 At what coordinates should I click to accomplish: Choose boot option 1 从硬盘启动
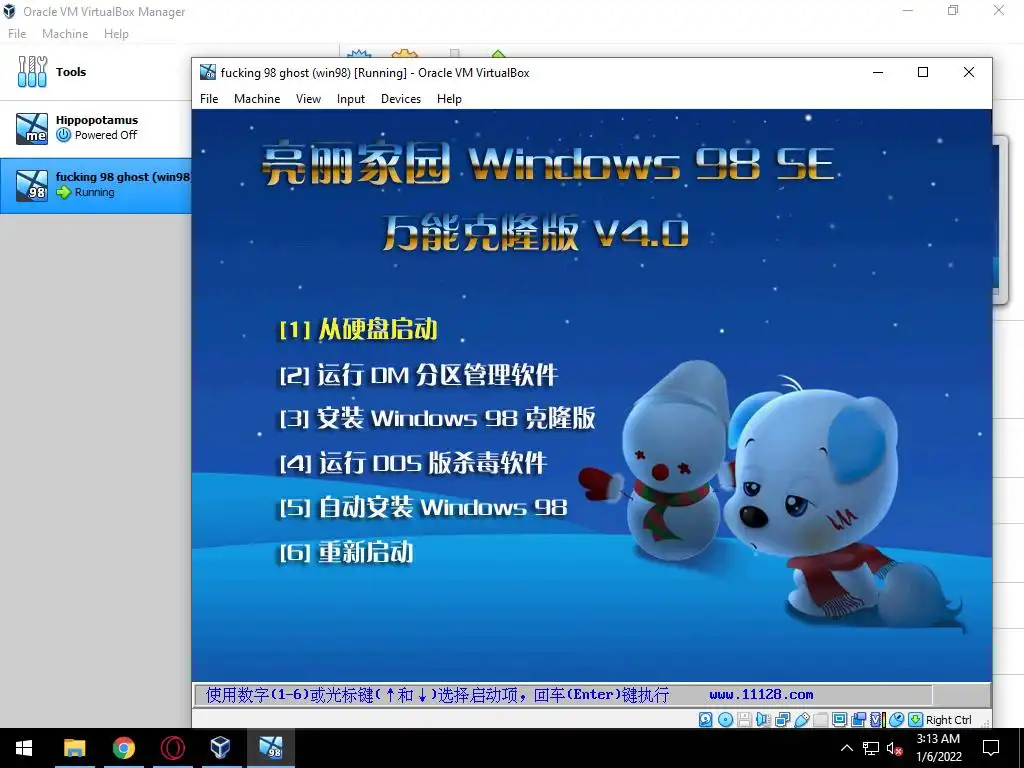[358, 329]
